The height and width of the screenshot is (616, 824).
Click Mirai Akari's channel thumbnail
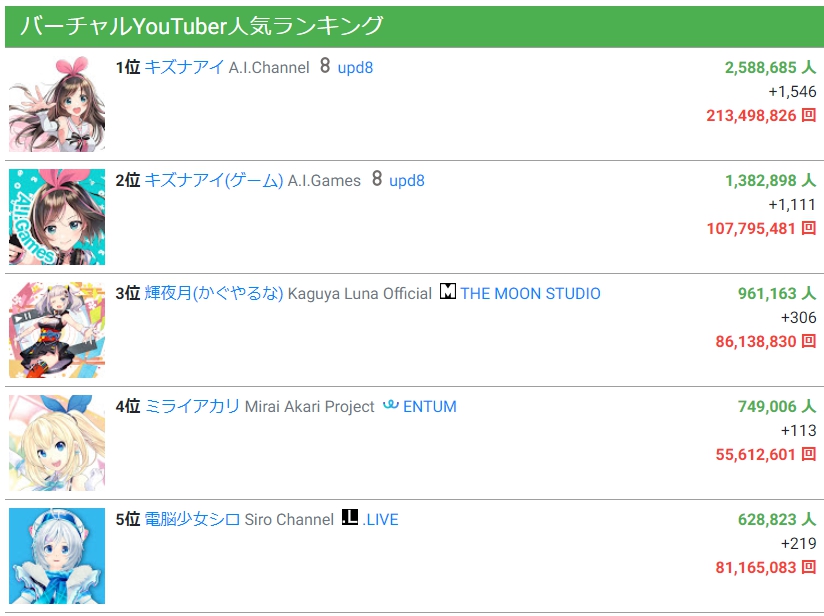pyautogui.click(x=57, y=441)
